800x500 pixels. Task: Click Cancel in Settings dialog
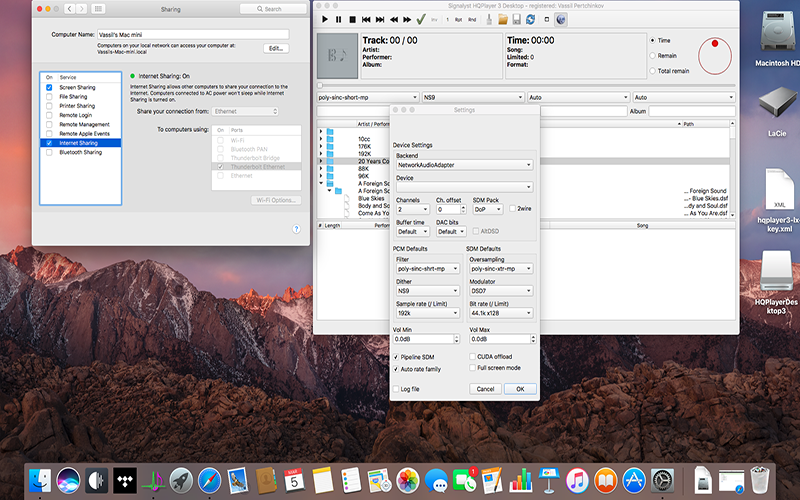point(485,389)
